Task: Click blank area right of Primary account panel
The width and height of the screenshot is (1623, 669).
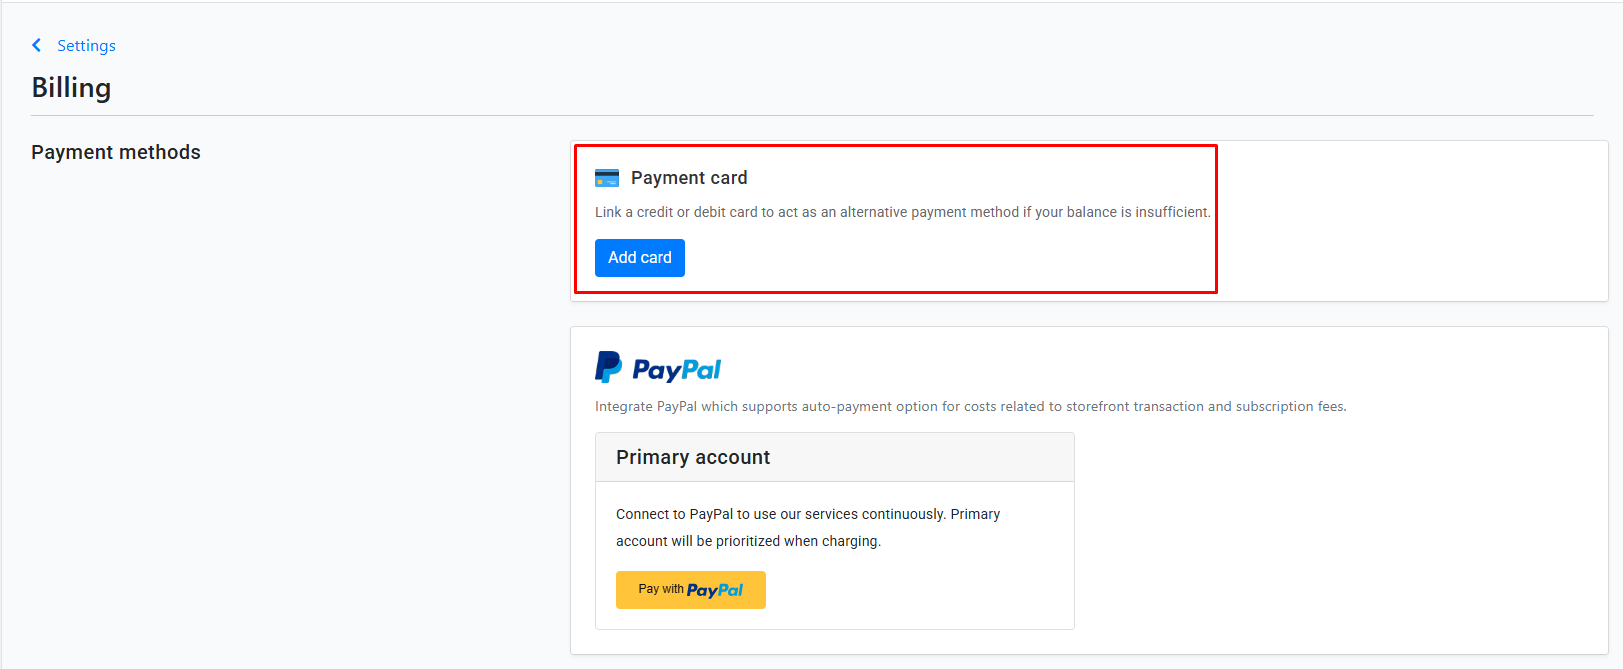Action: click(1340, 531)
